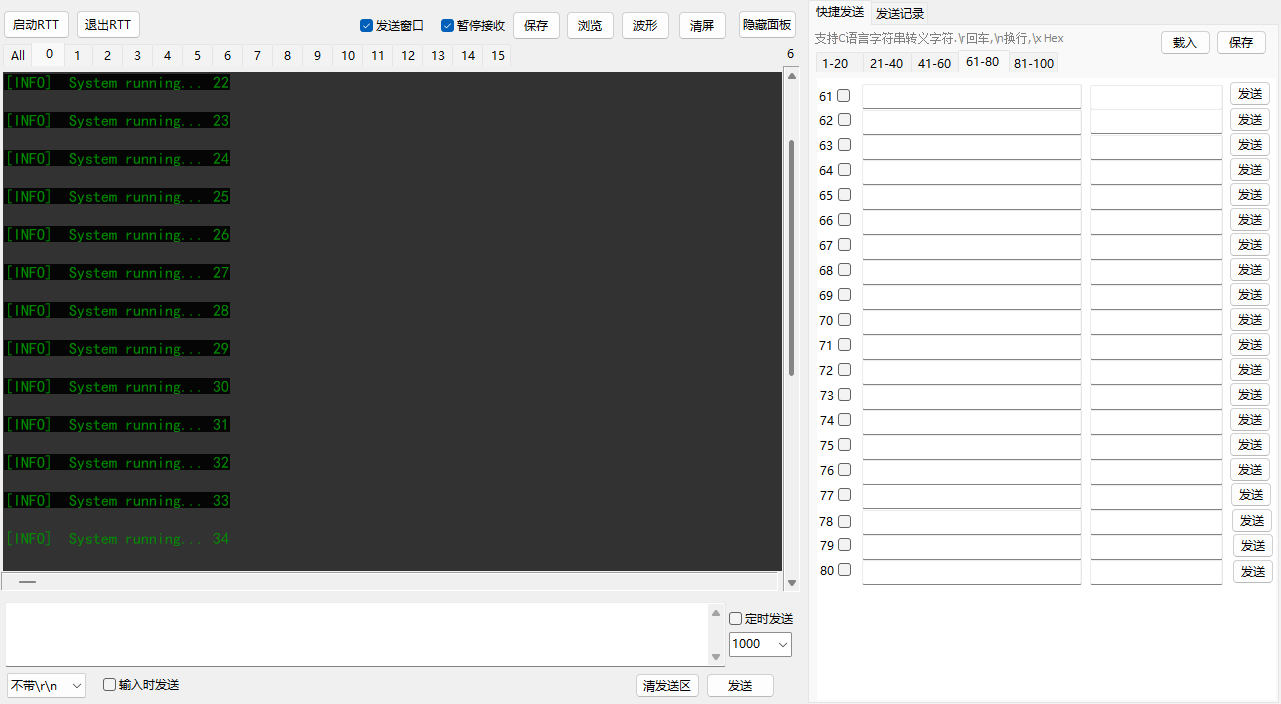Disable the 发送窗口 checkbox
Image resolution: width=1281 pixels, height=704 pixels.
point(367,25)
